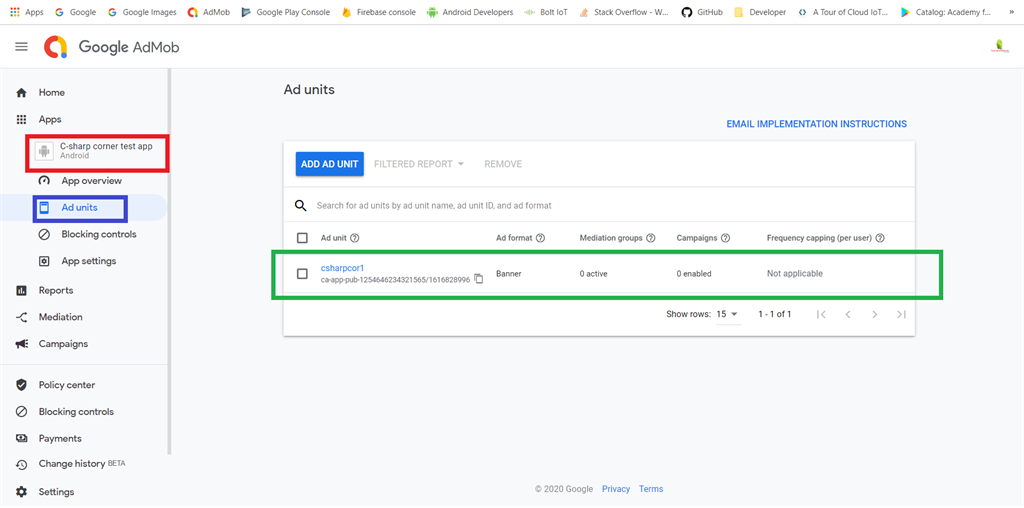1024x508 pixels.
Task: Open Home in the sidebar
Action: point(52,93)
